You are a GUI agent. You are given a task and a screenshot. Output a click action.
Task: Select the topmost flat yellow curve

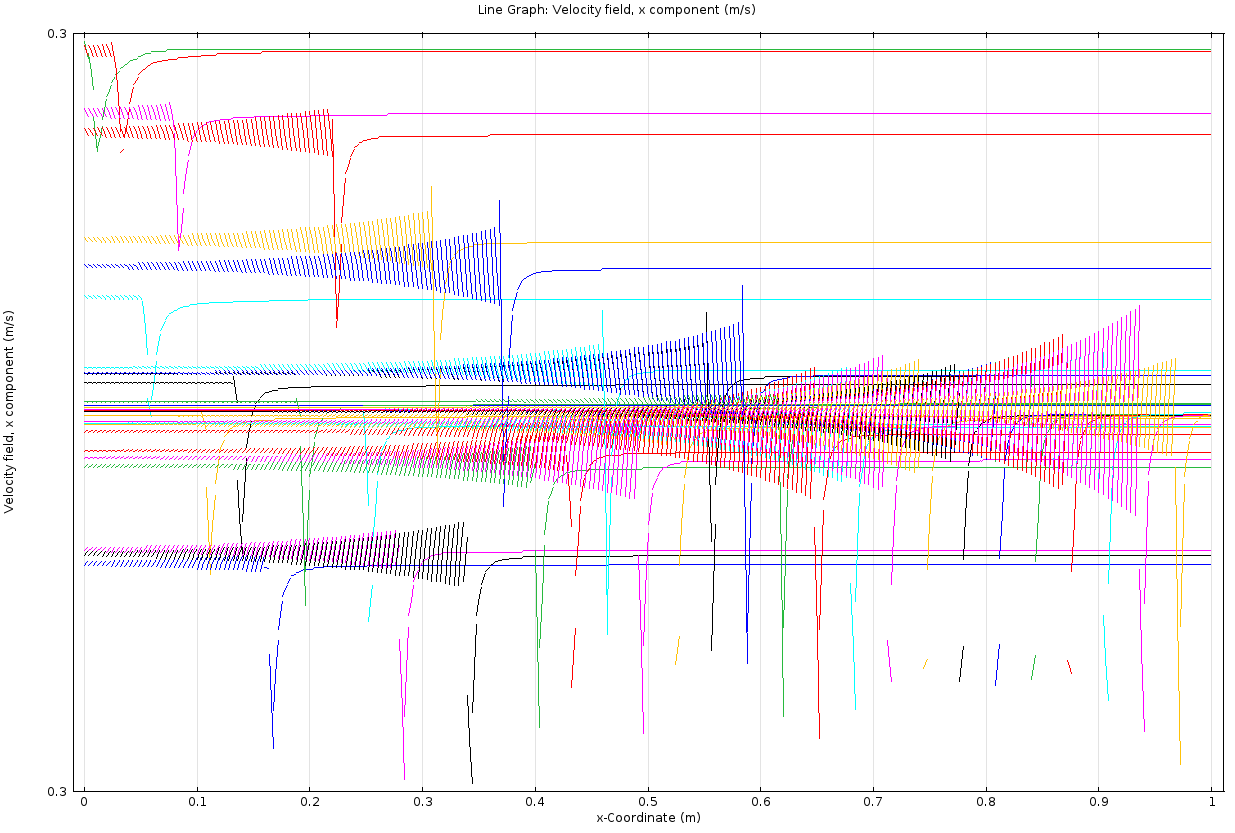click(850, 243)
